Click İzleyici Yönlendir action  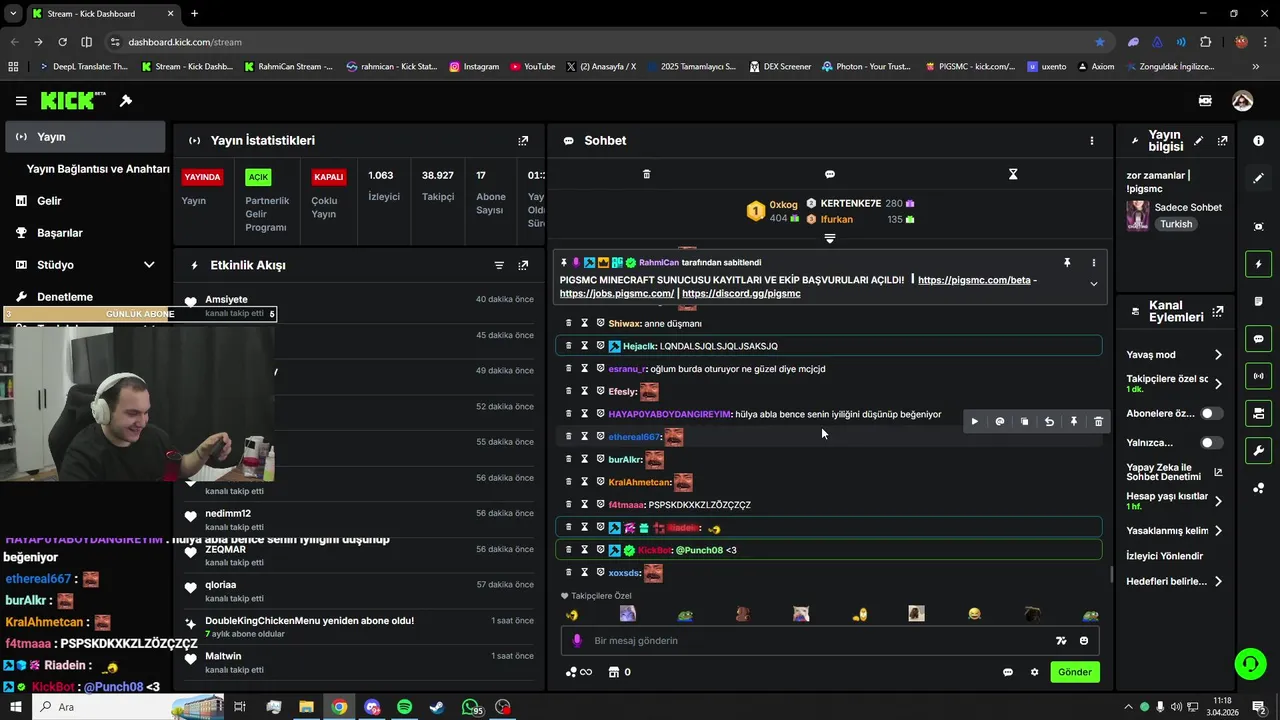[x=1165, y=556]
